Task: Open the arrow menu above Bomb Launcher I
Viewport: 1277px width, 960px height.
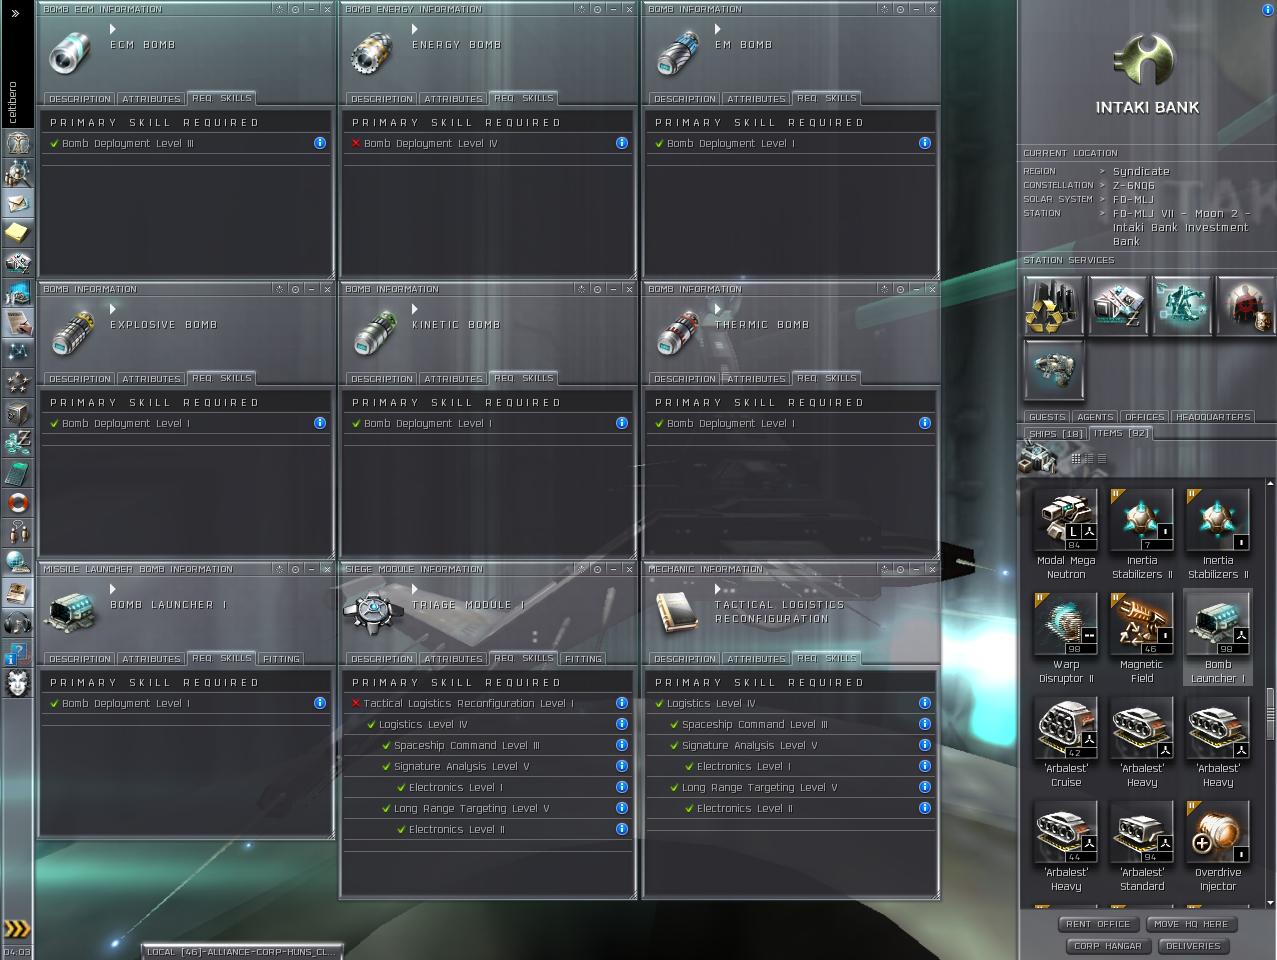Action: pyautogui.click(x=113, y=589)
